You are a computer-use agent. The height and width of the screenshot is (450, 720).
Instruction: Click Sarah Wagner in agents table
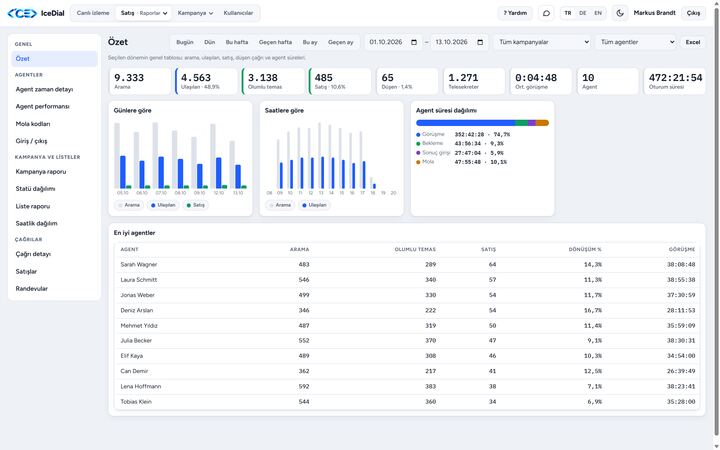pos(139,264)
